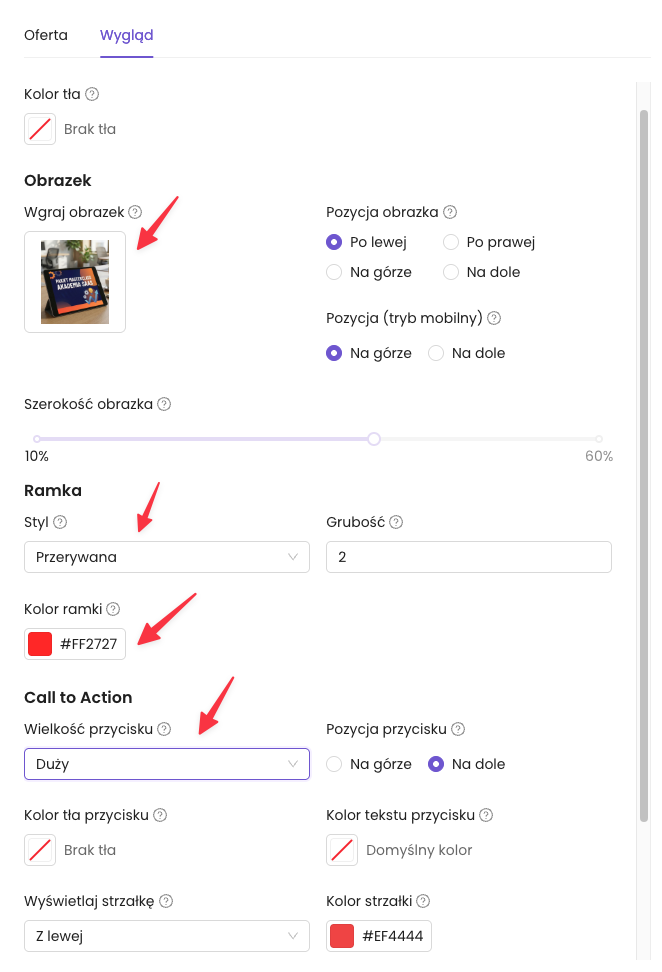Viewport: 662px width, 972px height.
Task: Click help icon next to Grubość
Action: pyautogui.click(x=397, y=522)
